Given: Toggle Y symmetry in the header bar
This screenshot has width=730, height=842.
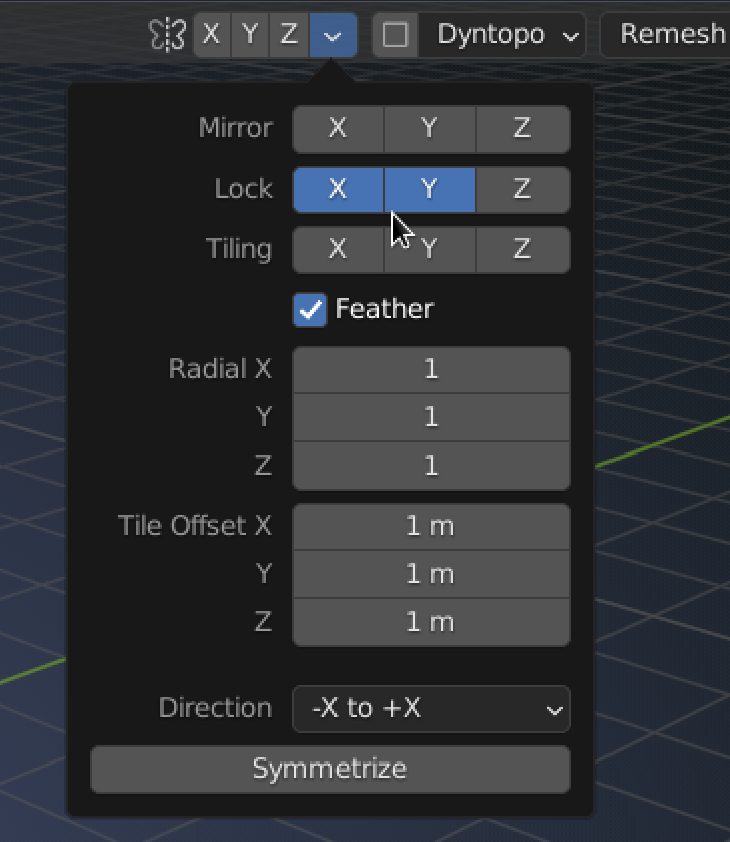Looking at the screenshot, I should 250,35.
